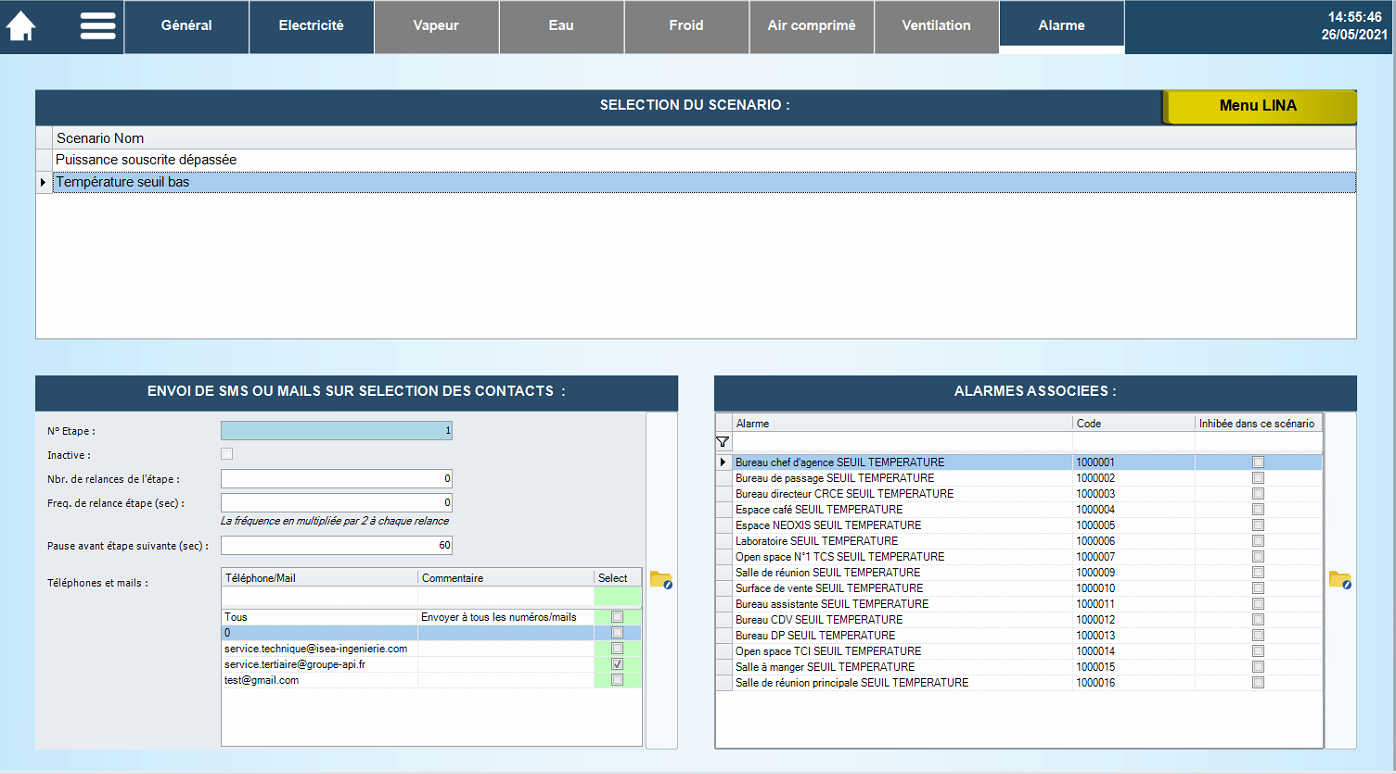This screenshot has width=1396, height=774.
Task: Click Scenario Nom column header
Action: [704, 138]
